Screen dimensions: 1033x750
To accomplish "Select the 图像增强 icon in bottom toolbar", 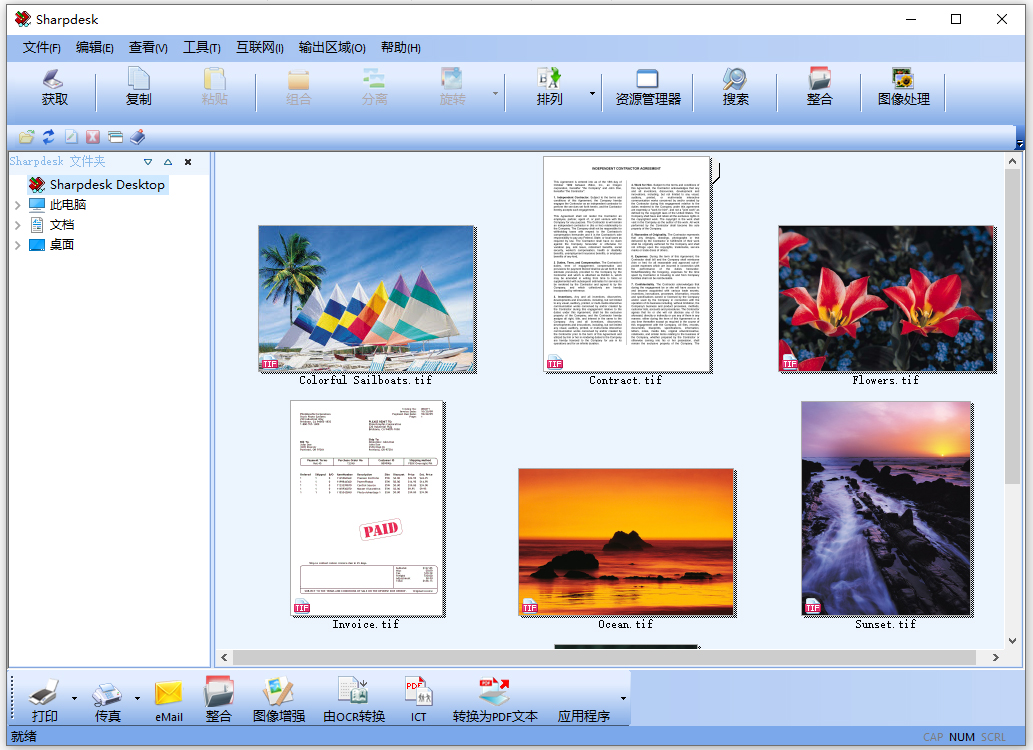I will click(278, 698).
